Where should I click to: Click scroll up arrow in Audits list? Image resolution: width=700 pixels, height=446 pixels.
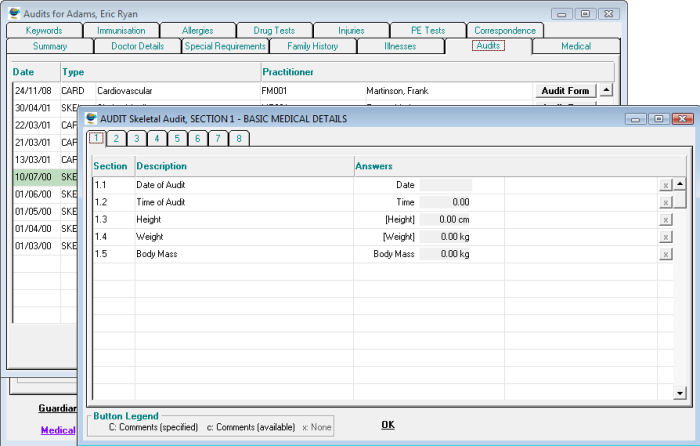(606, 90)
